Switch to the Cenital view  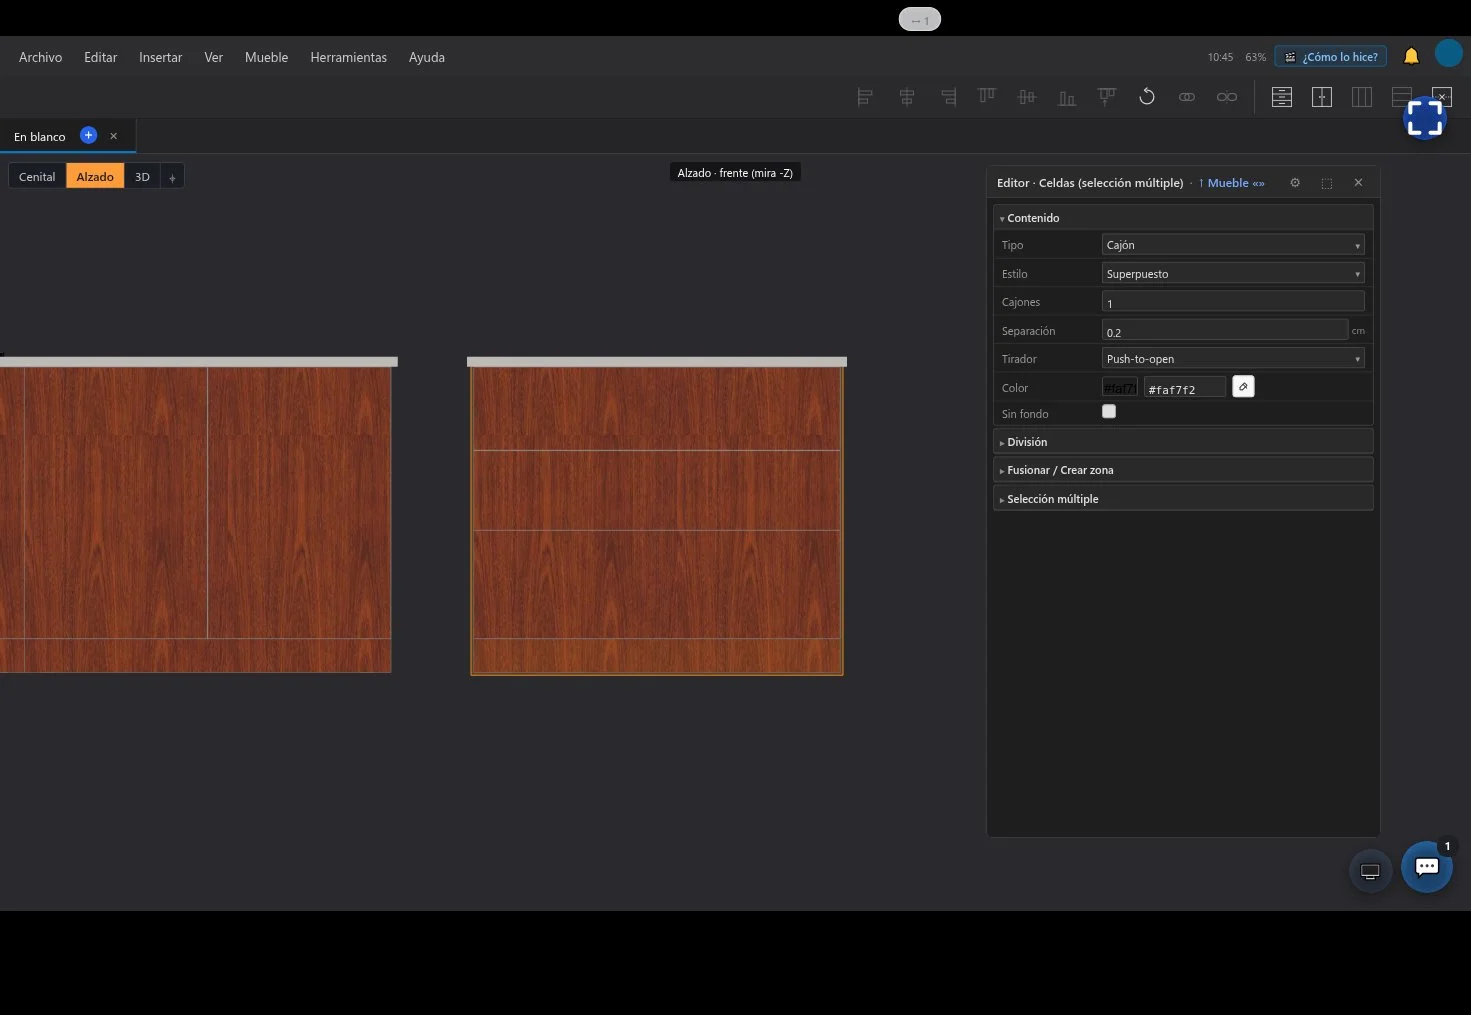(x=37, y=176)
